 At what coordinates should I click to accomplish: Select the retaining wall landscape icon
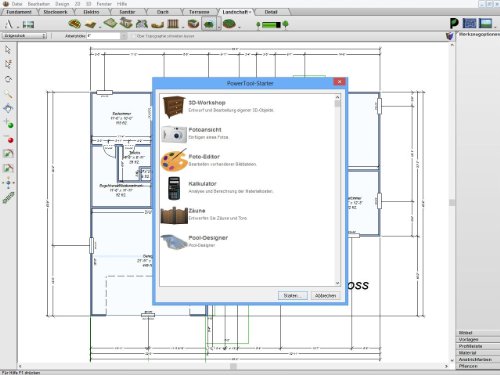point(142,24)
